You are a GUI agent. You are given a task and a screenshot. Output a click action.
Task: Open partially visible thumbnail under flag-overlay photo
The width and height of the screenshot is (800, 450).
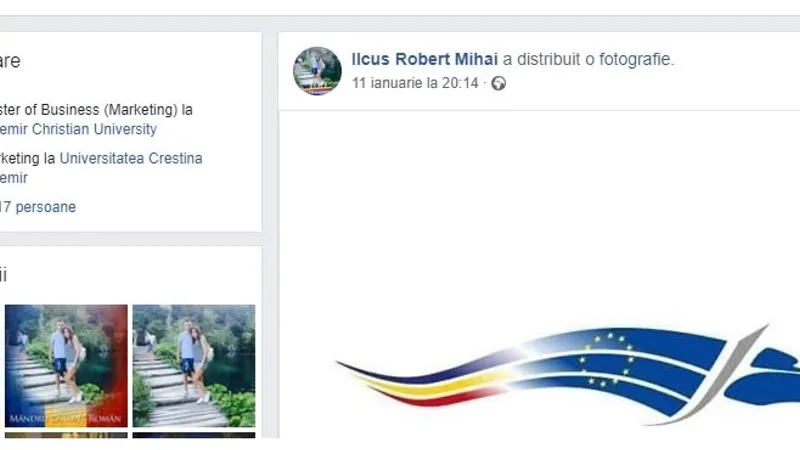66,435
